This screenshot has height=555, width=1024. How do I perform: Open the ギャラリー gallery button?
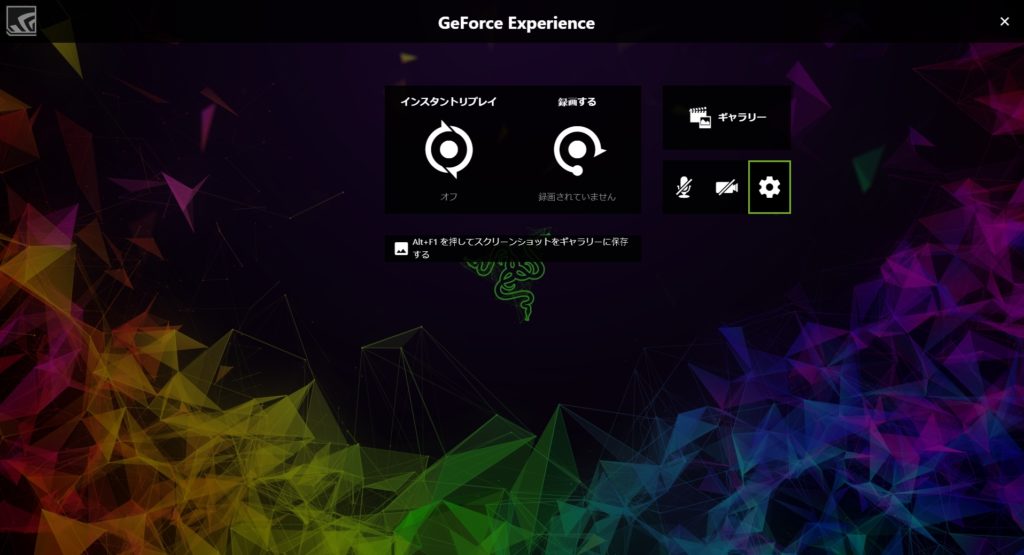[x=727, y=118]
